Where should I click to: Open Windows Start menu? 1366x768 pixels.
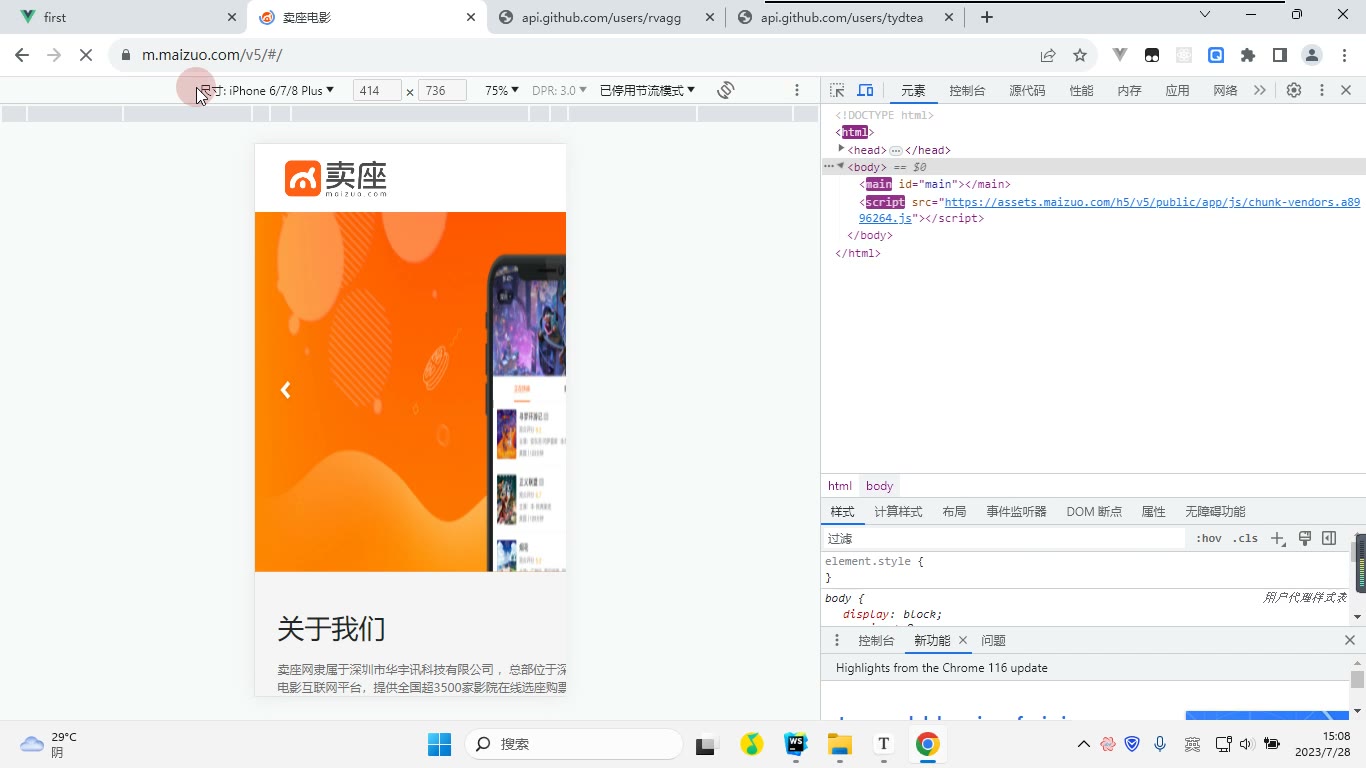(439, 744)
